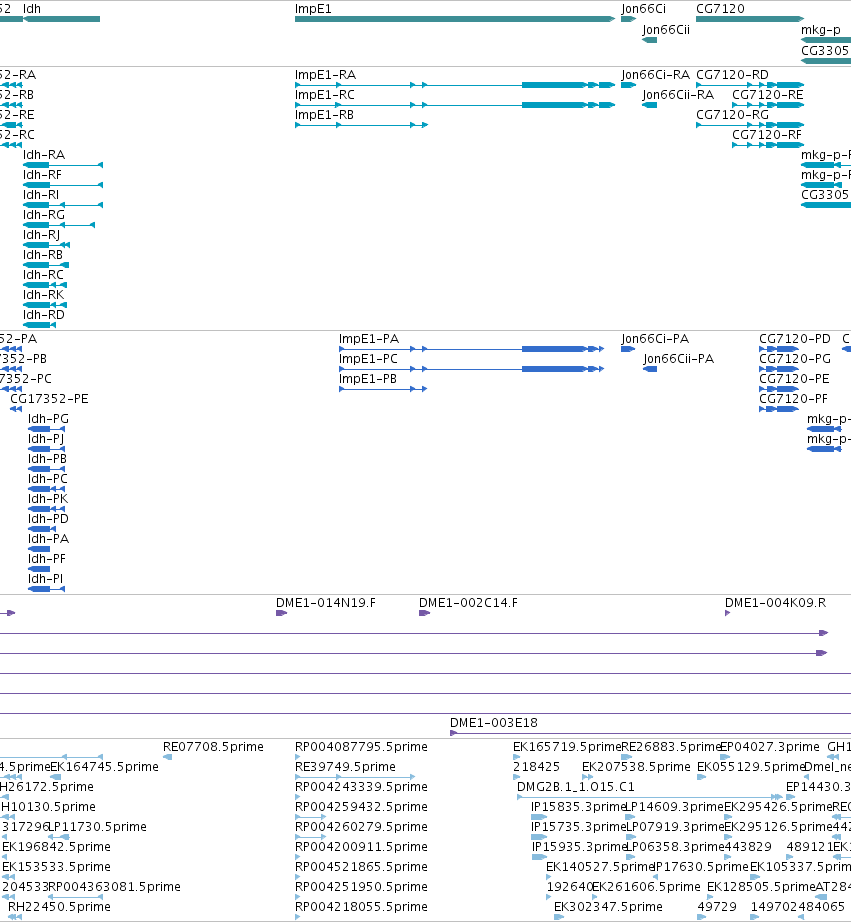Image resolution: width=851 pixels, height=922 pixels.
Task: Click transcript CG7120-RD
Action: [750, 85]
